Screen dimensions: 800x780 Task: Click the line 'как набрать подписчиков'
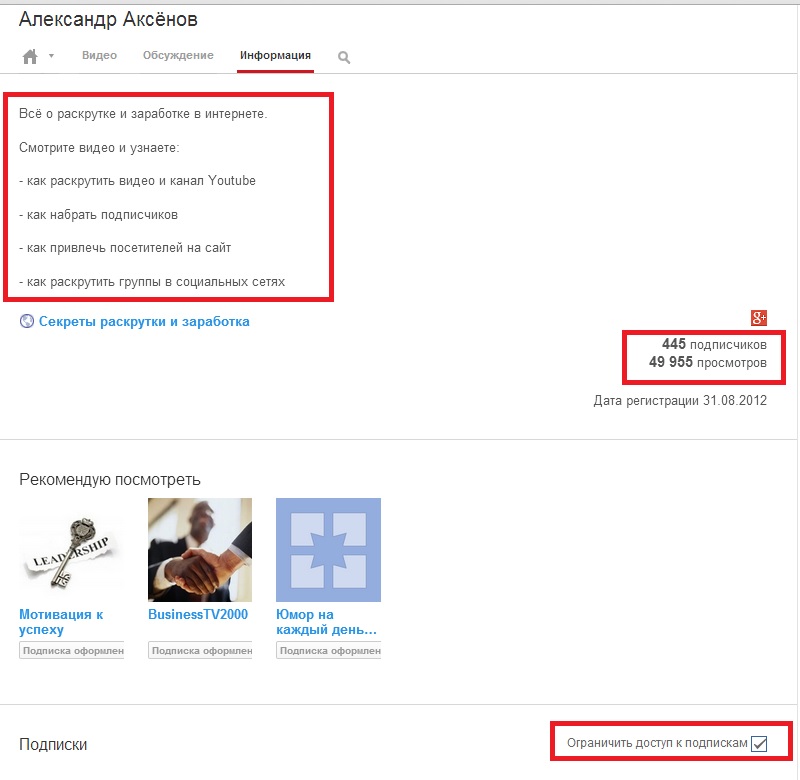(x=98, y=215)
